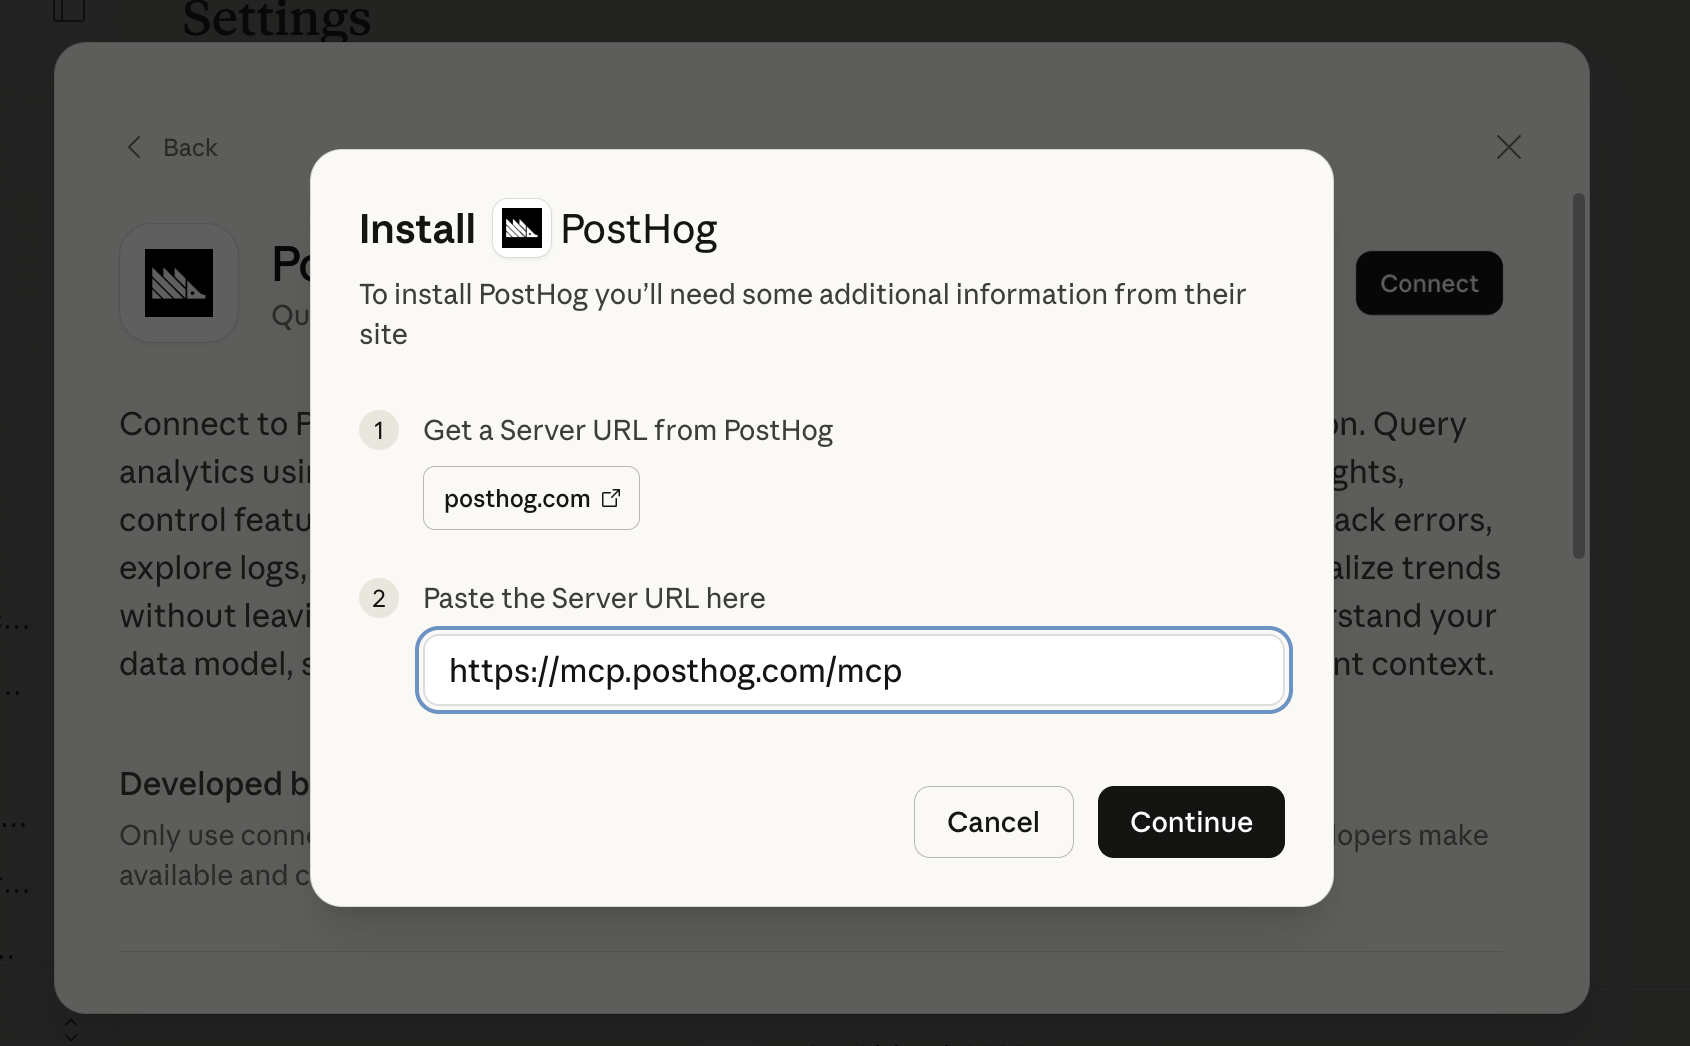Image resolution: width=1690 pixels, height=1046 pixels.
Task: Click the PostHog app icon behind the dialog
Action: tap(178, 283)
